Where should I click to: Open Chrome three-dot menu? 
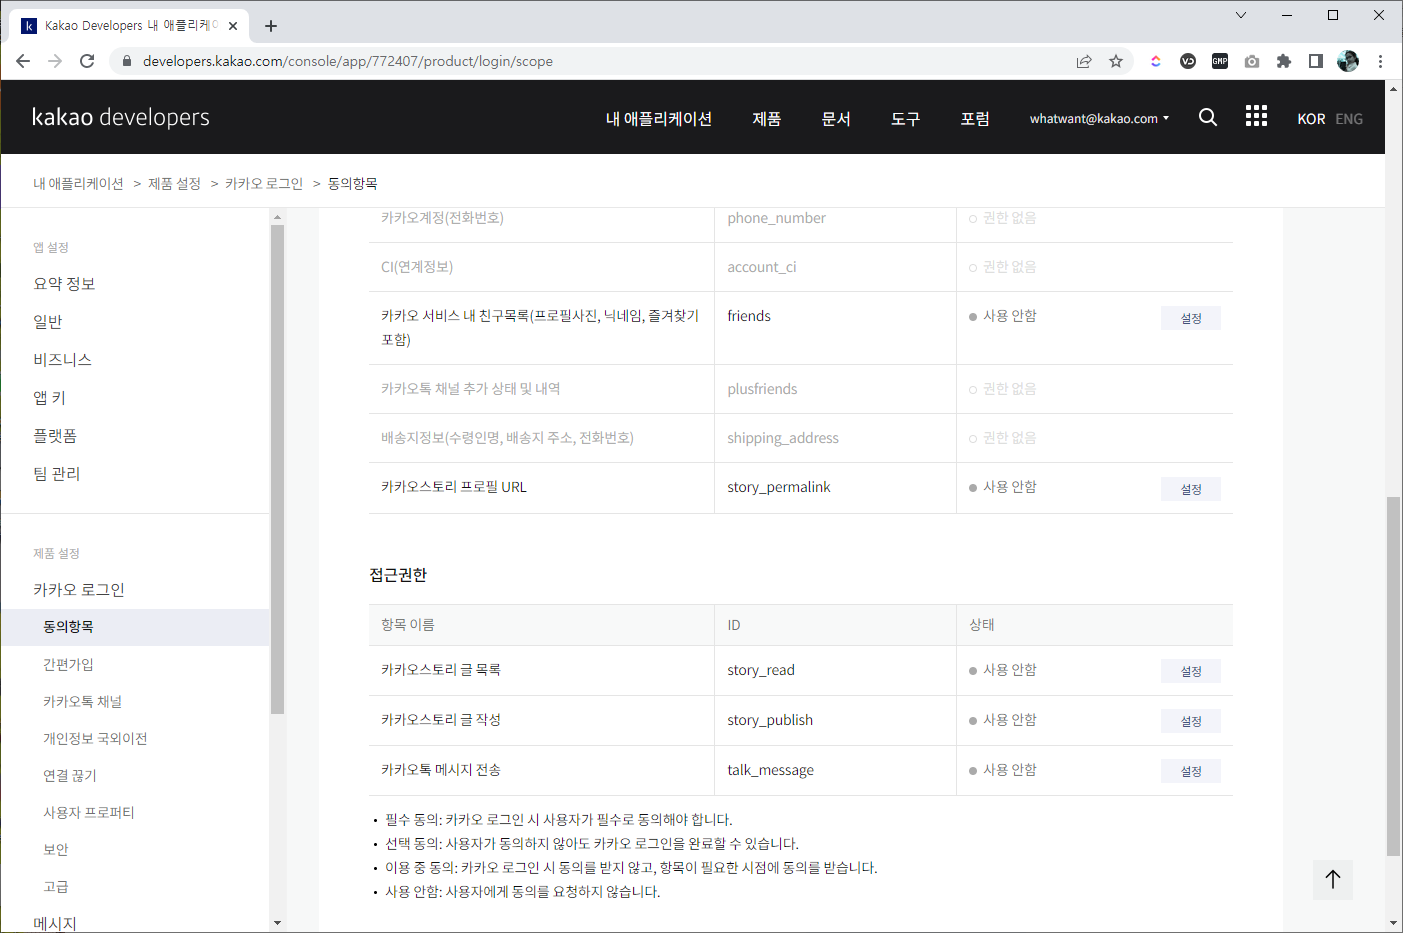pyautogui.click(x=1380, y=61)
